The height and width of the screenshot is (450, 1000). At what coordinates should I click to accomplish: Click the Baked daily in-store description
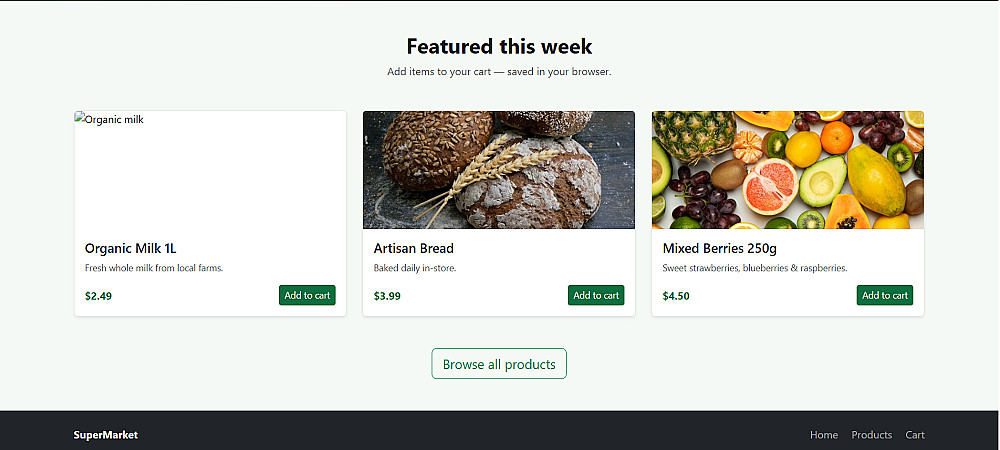(x=415, y=268)
